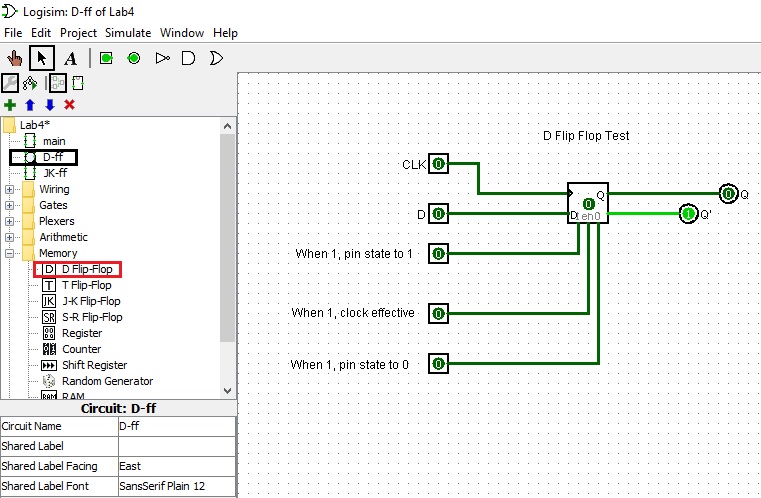Change Shared Label Font SansSerif Plain 12
This screenshot has width=761, height=498.
[177, 486]
